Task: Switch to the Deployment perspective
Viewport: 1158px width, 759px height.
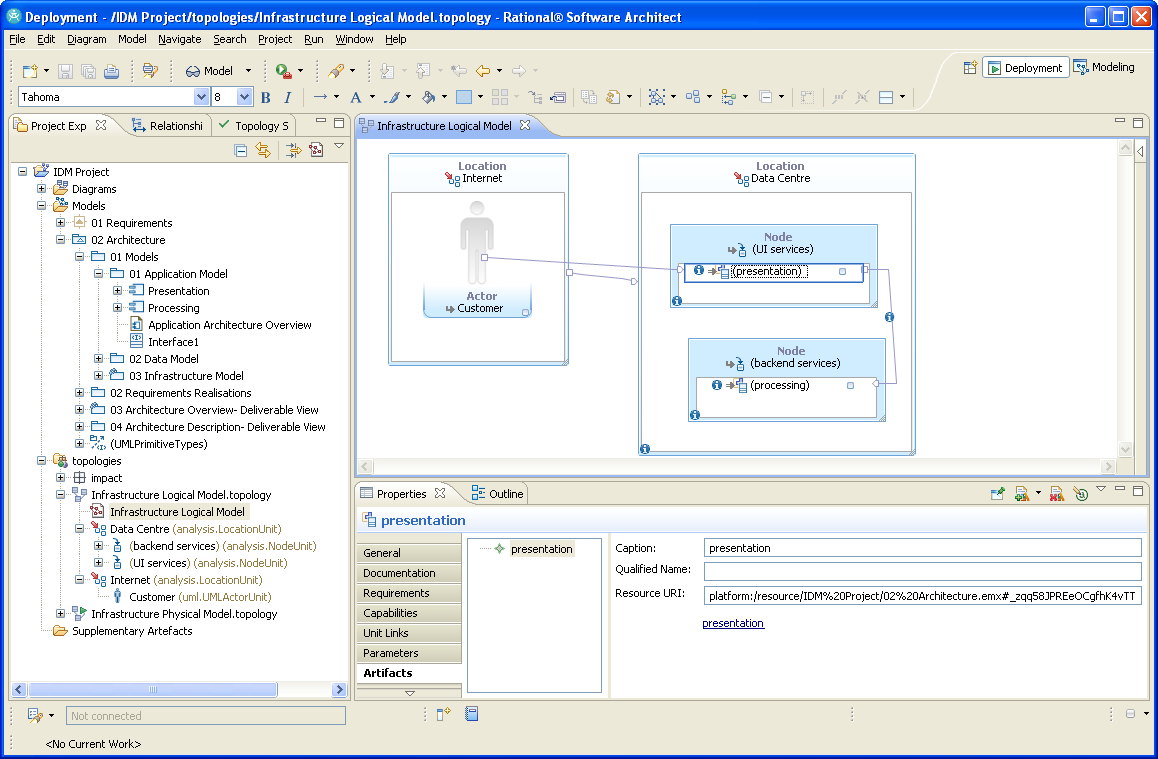Action: point(1025,68)
